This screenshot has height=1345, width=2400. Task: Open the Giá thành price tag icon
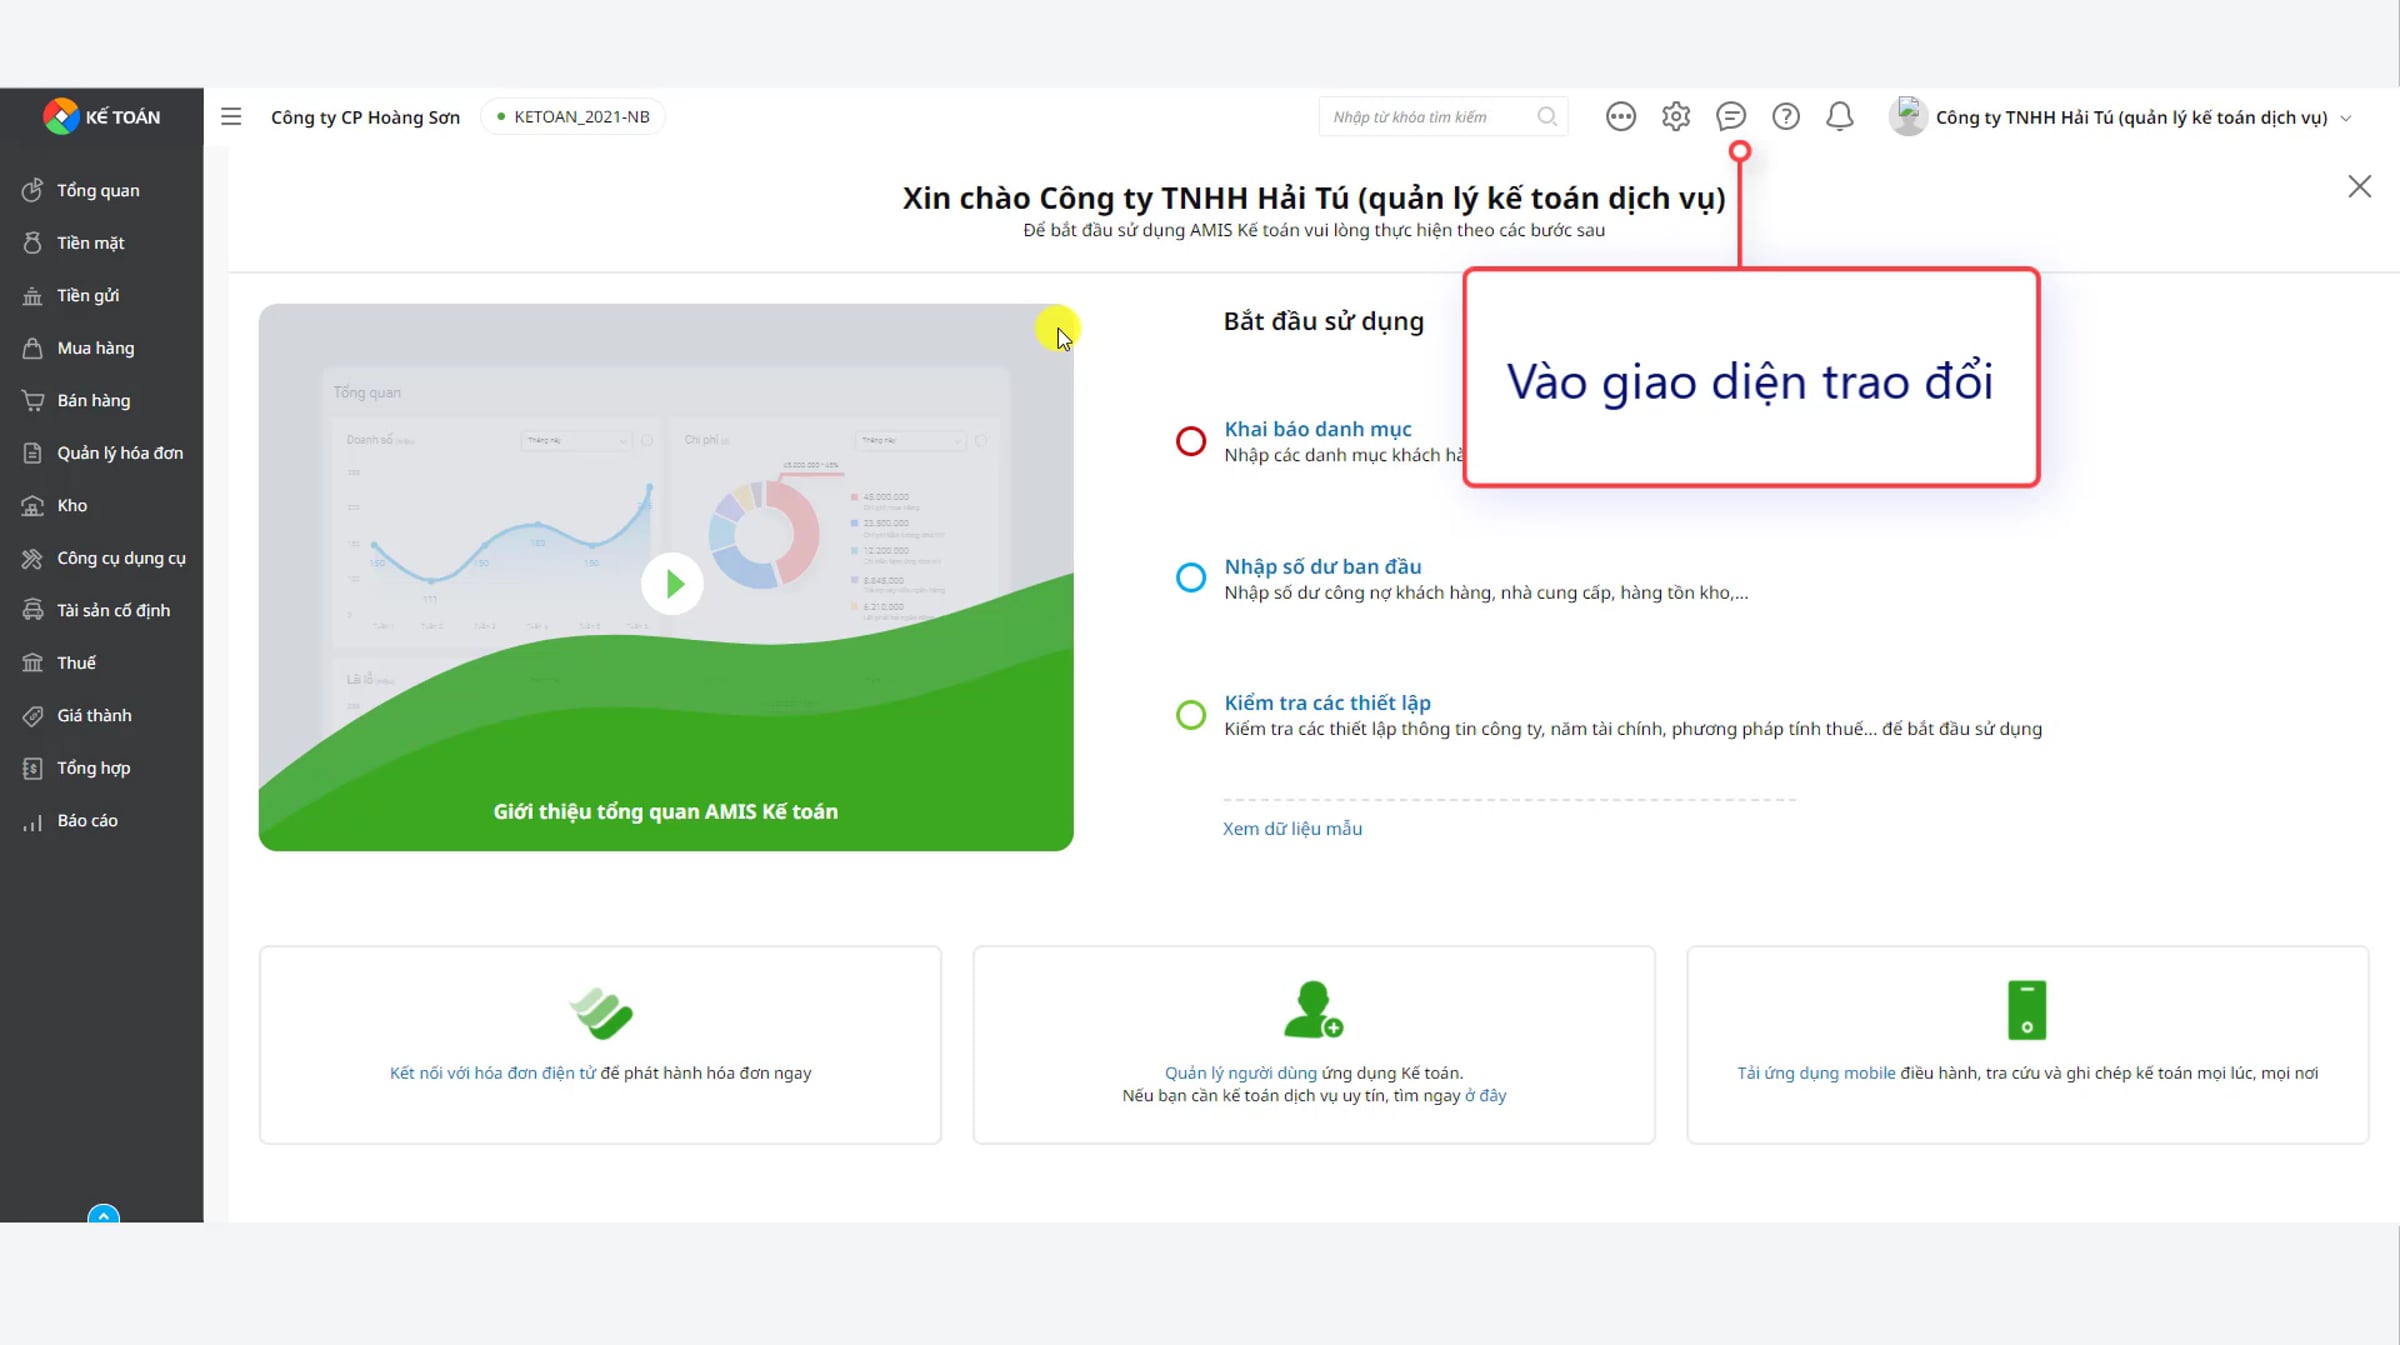[32, 715]
